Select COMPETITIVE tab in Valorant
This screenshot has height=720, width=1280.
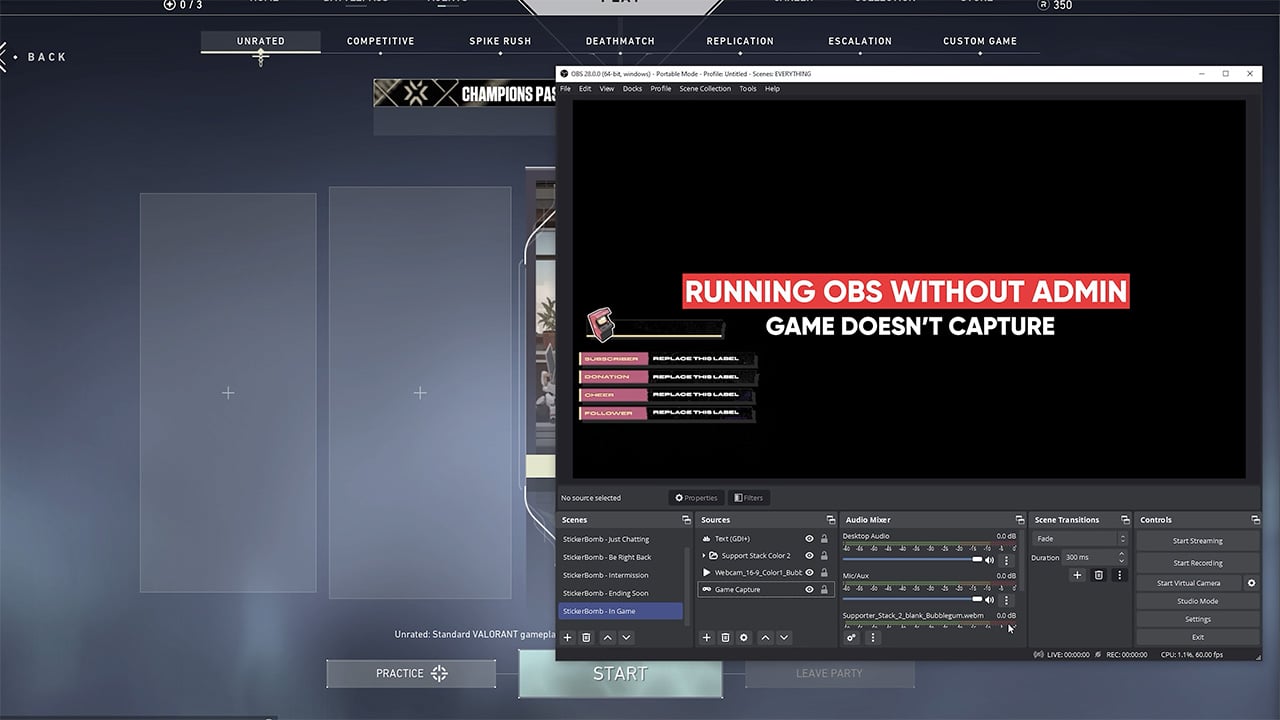click(x=380, y=41)
